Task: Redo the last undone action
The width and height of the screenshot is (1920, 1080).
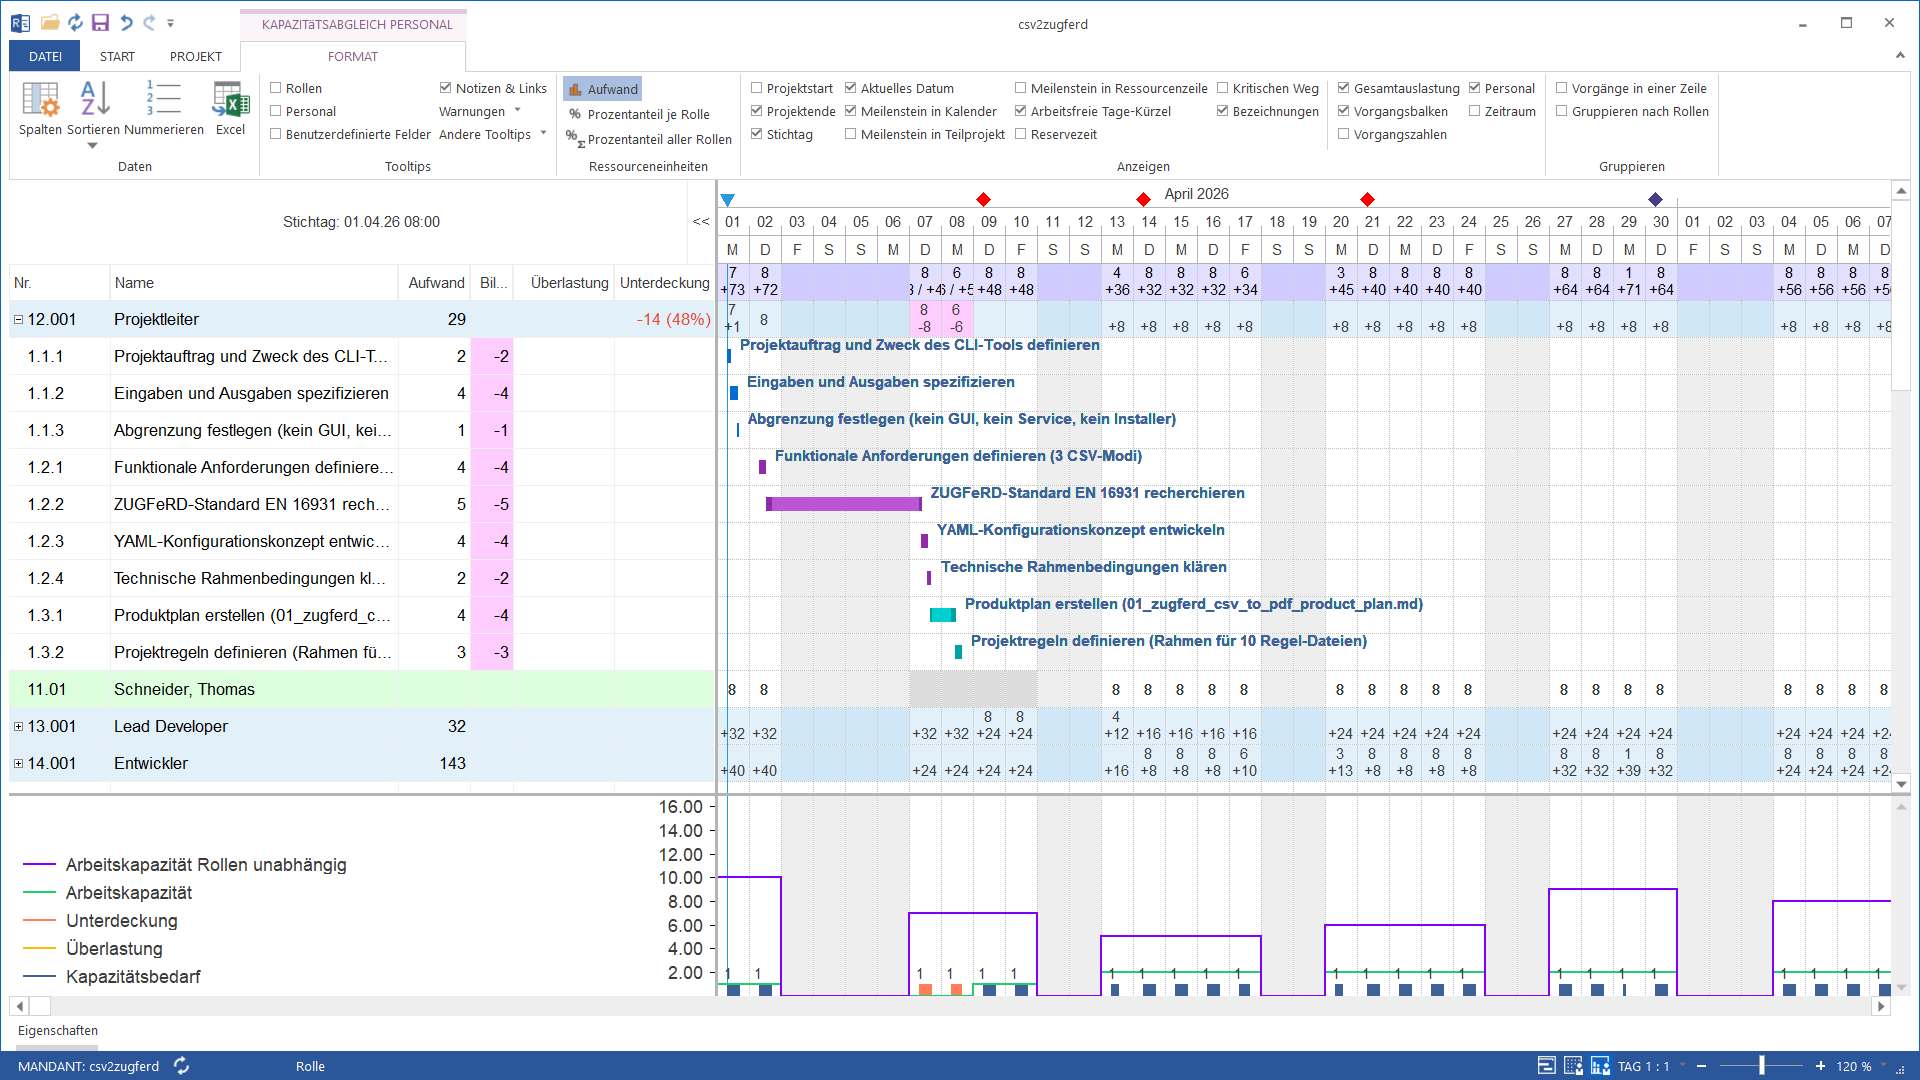Action: point(149,23)
